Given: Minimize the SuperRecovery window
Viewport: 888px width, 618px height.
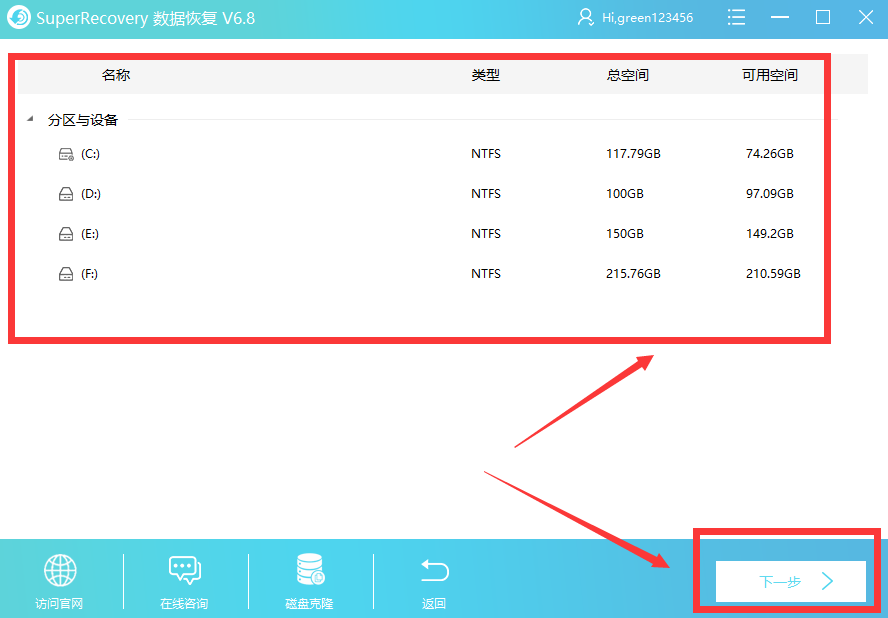Looking at the screenshot, I should (780, 18).
